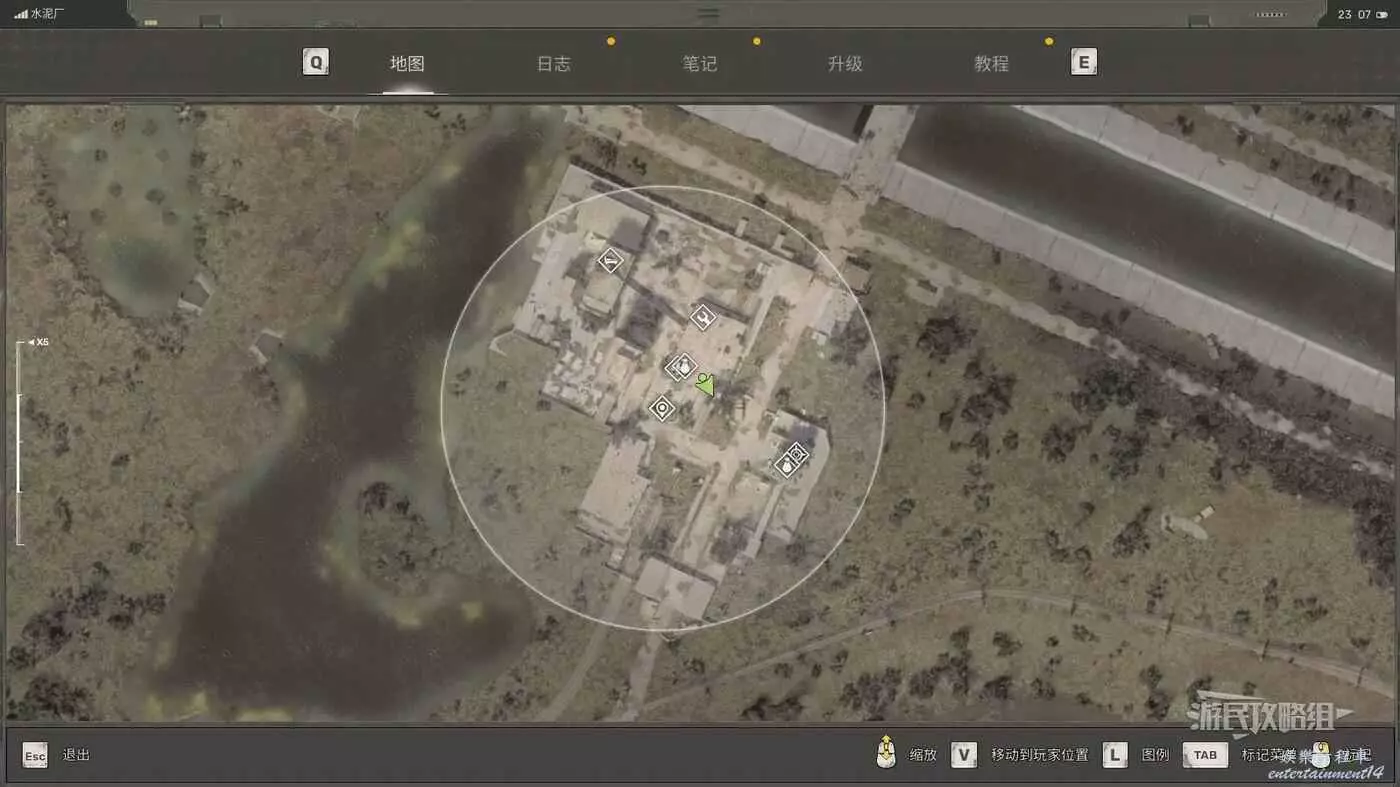The height and width of the screenshot is (787, 1400).
Task: Go to the 升级 (Upgrades) tab
Action: click(845, 64)
